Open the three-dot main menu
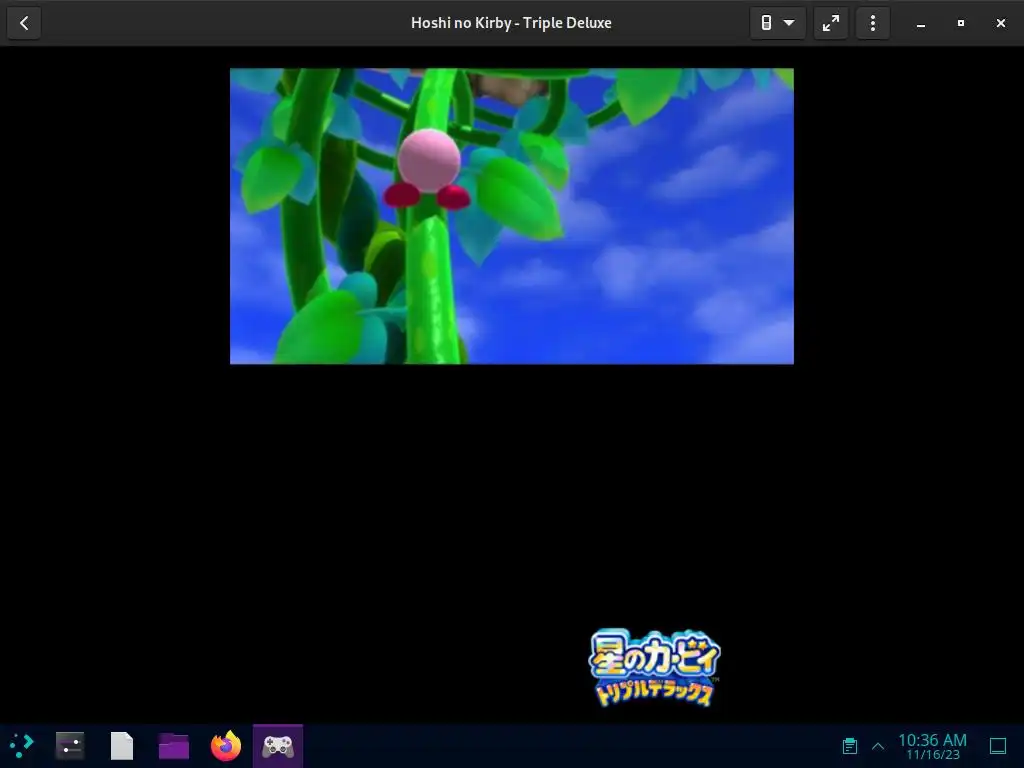 [x=872, y=24]
